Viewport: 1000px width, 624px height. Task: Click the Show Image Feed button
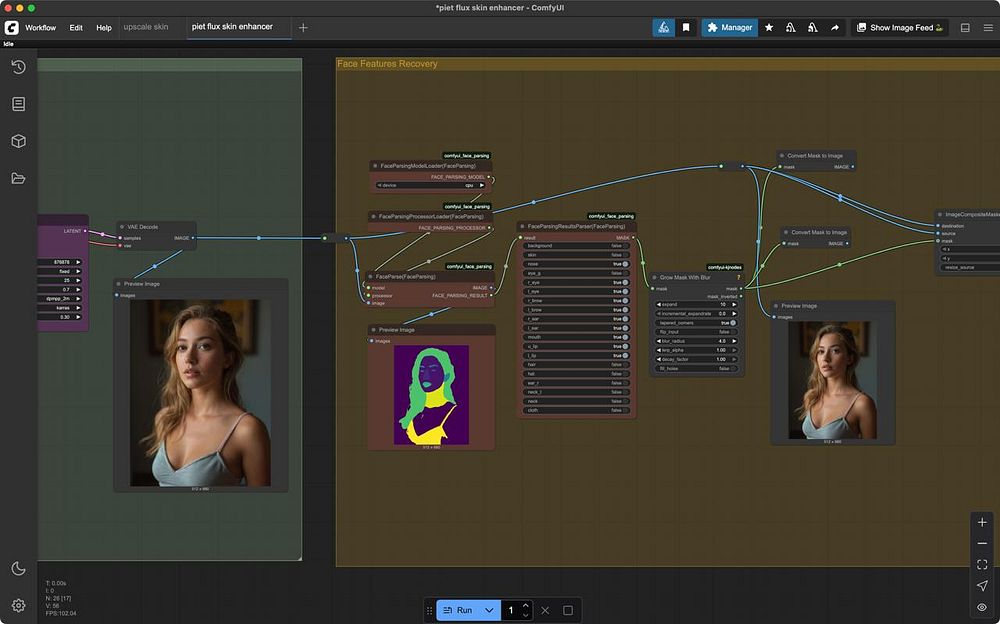(x=900, y=28)
